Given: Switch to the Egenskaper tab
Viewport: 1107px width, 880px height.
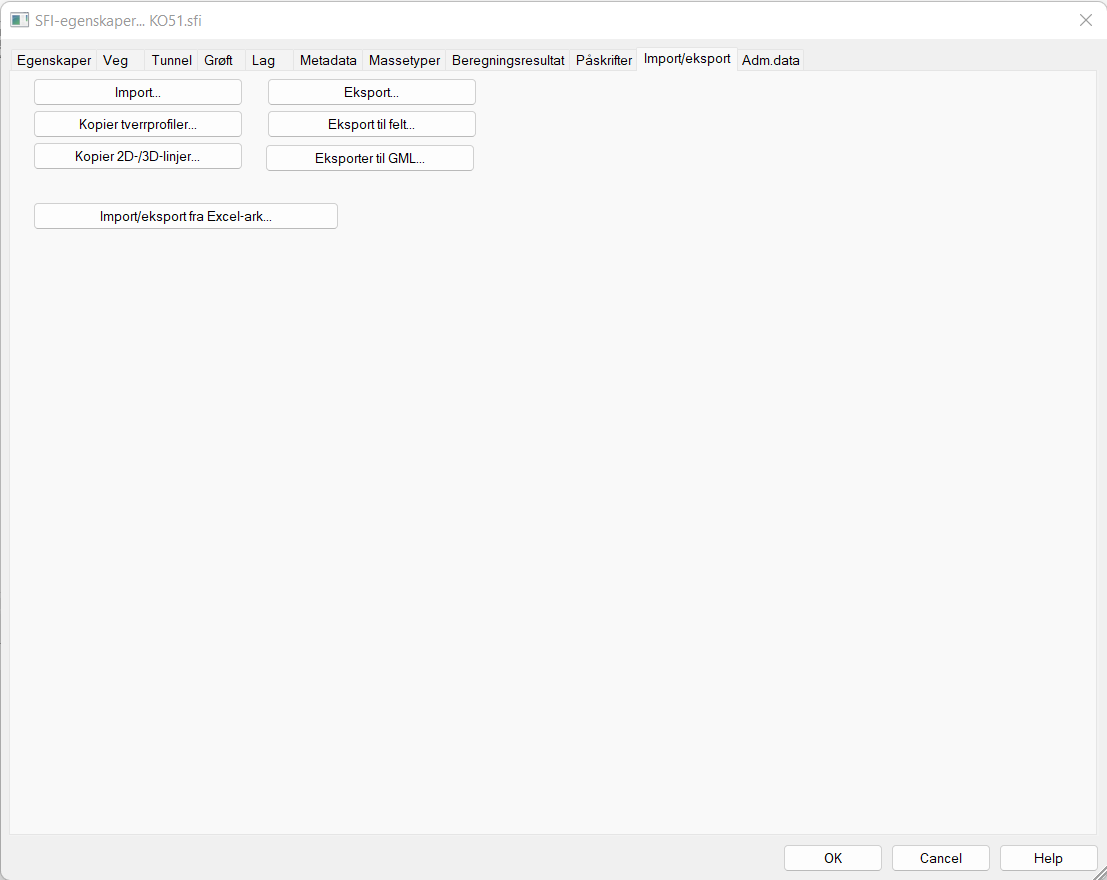Looking at the screenshot, I should pos(54,61).
